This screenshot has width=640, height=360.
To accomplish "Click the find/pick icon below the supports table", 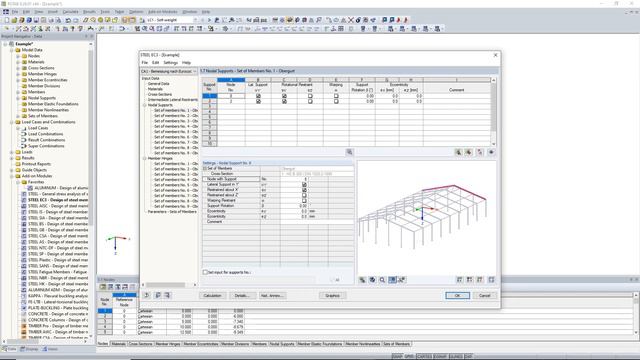I will tap(349, 152).
